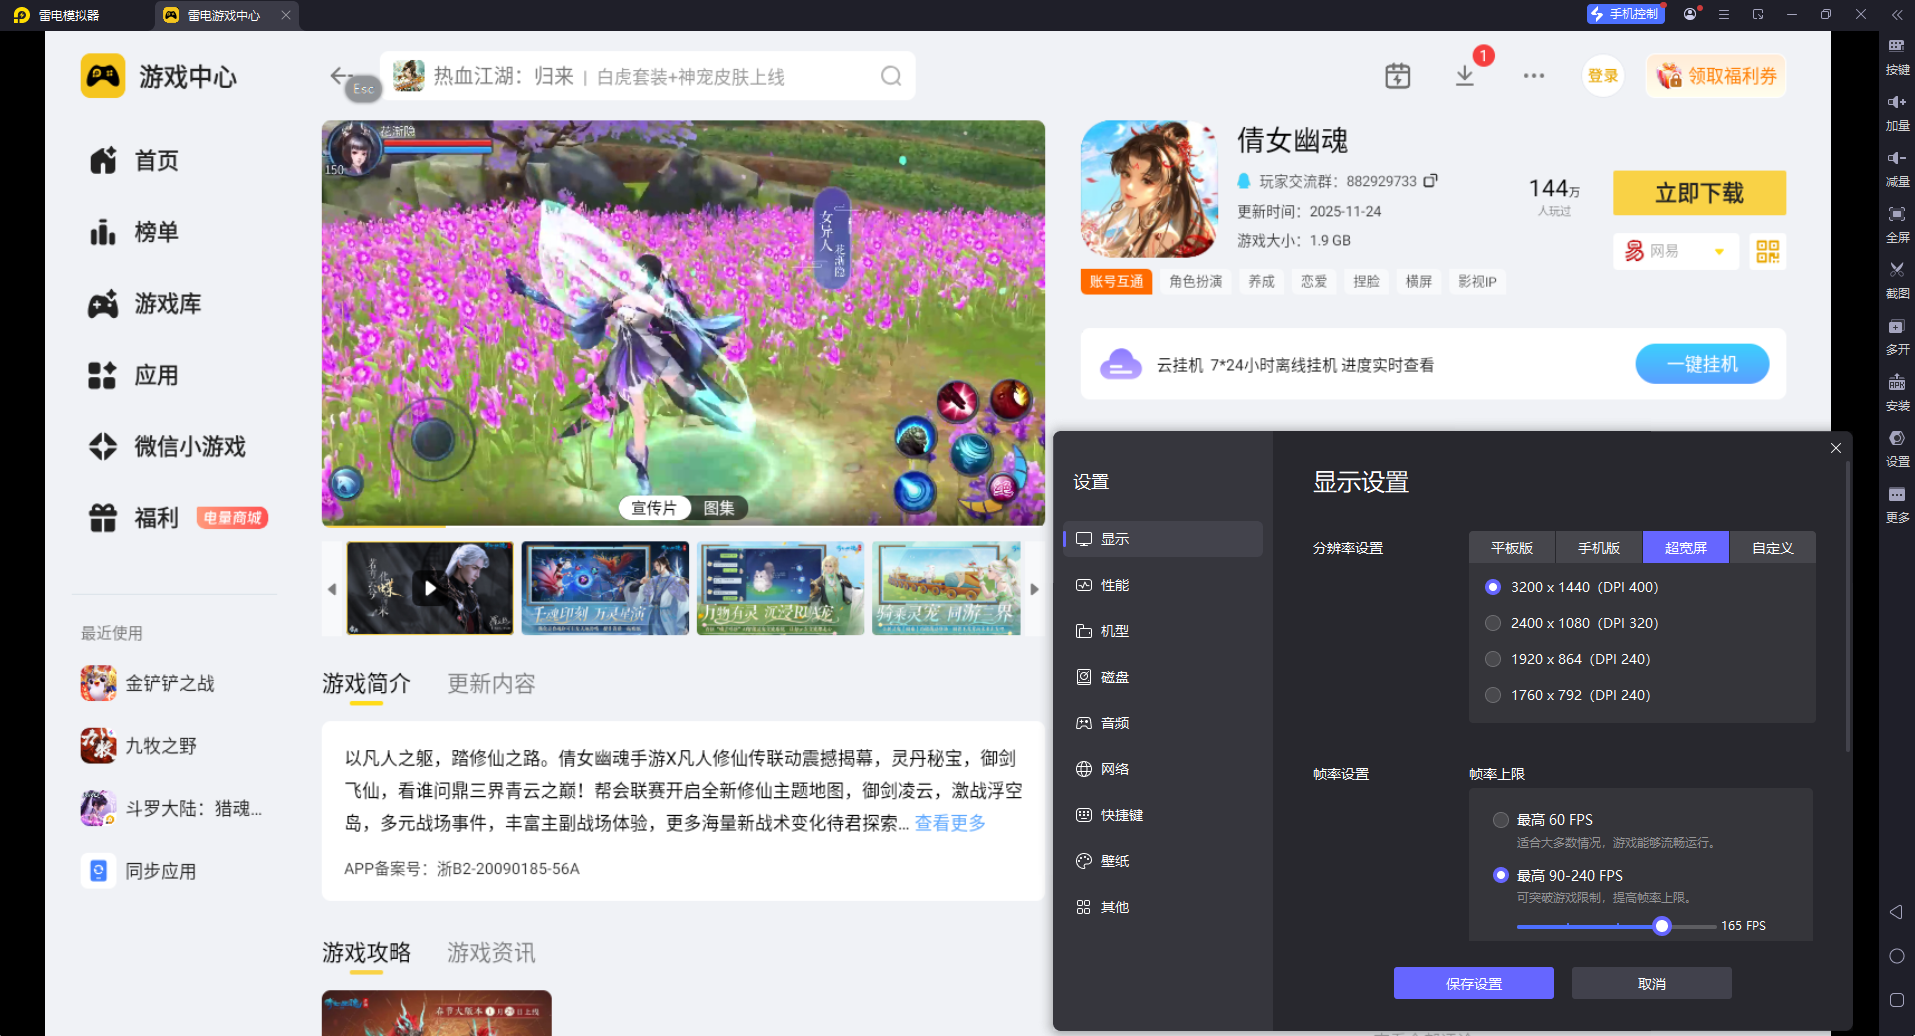Open 磁盘 disk settings
1915x1036 pixels.
pyautogui.click(x=1163, y=677)
